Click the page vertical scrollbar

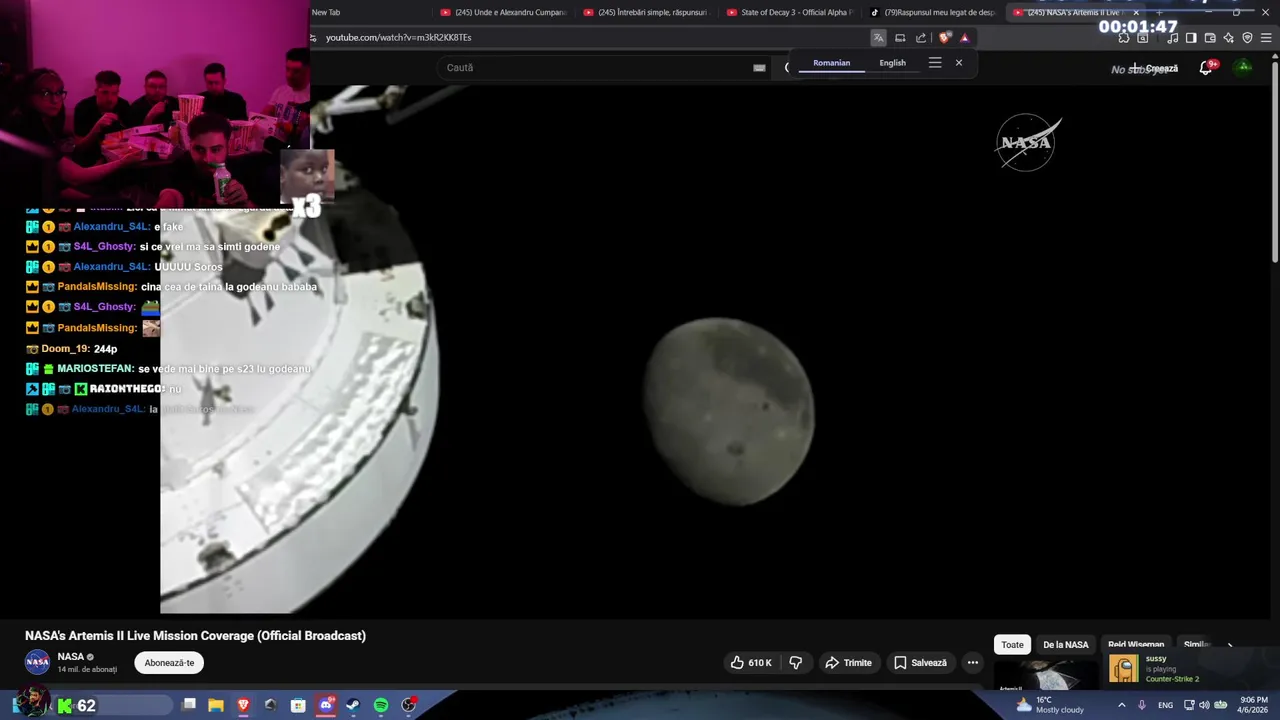1274,160
